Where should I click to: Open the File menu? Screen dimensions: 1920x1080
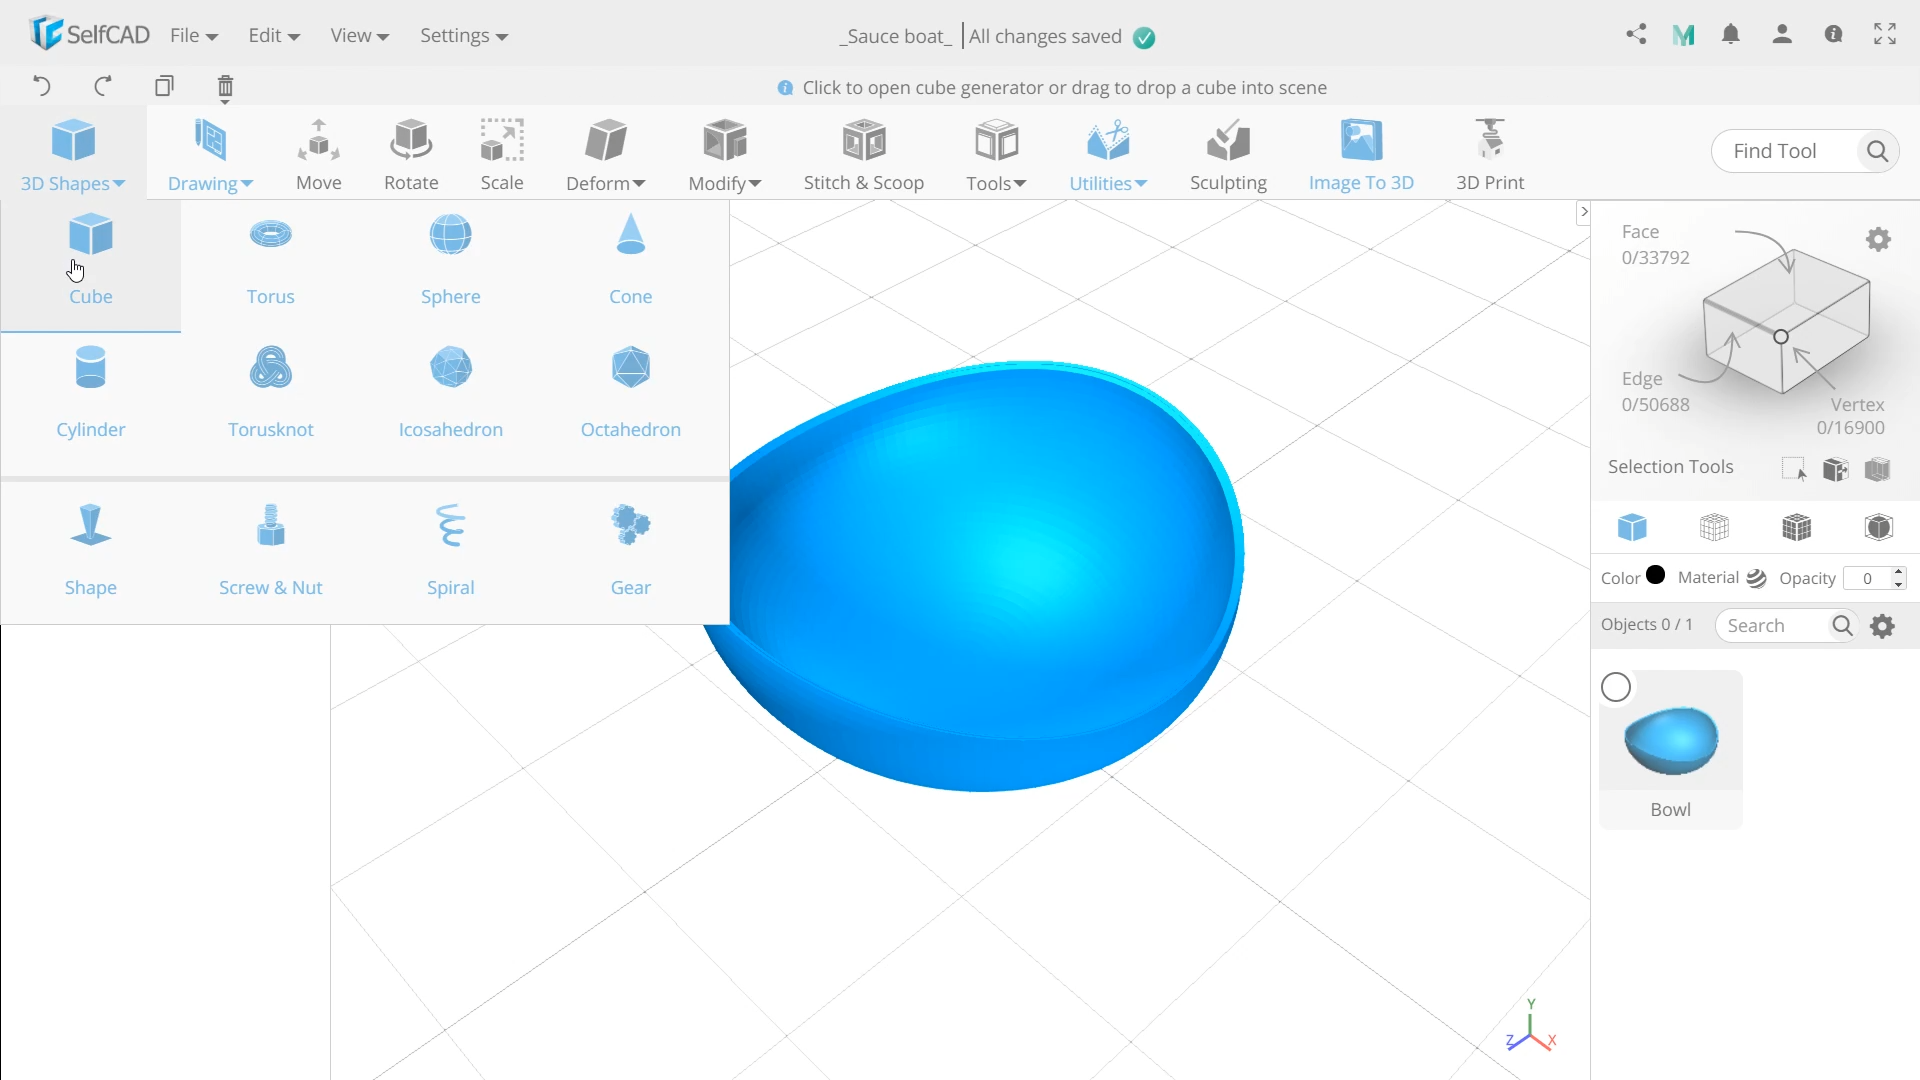point(194,36)
